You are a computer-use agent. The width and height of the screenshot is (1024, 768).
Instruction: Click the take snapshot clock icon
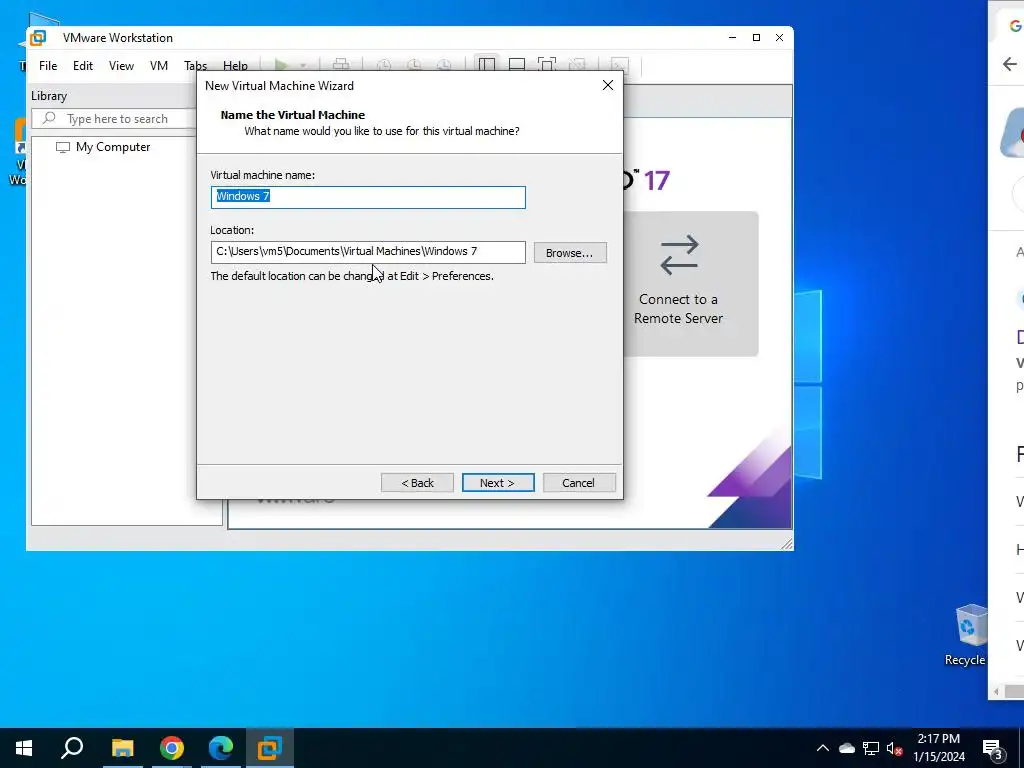(x=384, y=65)
